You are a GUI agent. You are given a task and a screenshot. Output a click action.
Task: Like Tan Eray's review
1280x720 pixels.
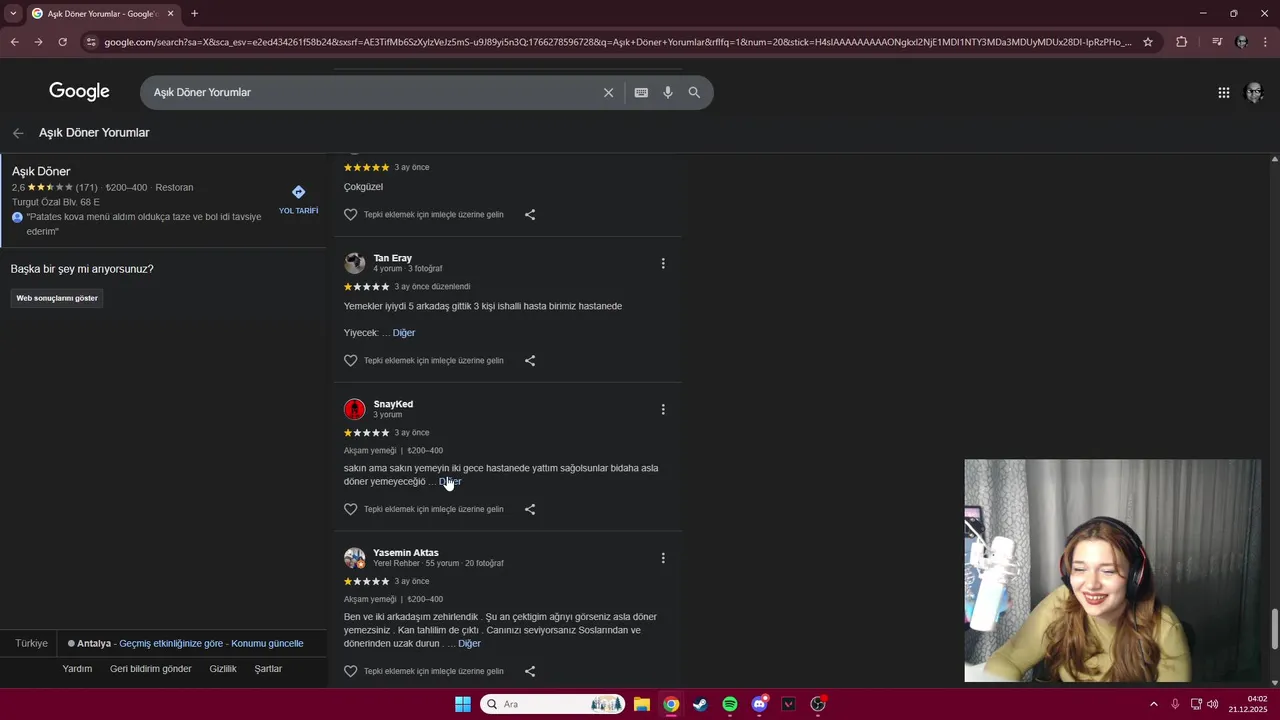click(351, 361)
